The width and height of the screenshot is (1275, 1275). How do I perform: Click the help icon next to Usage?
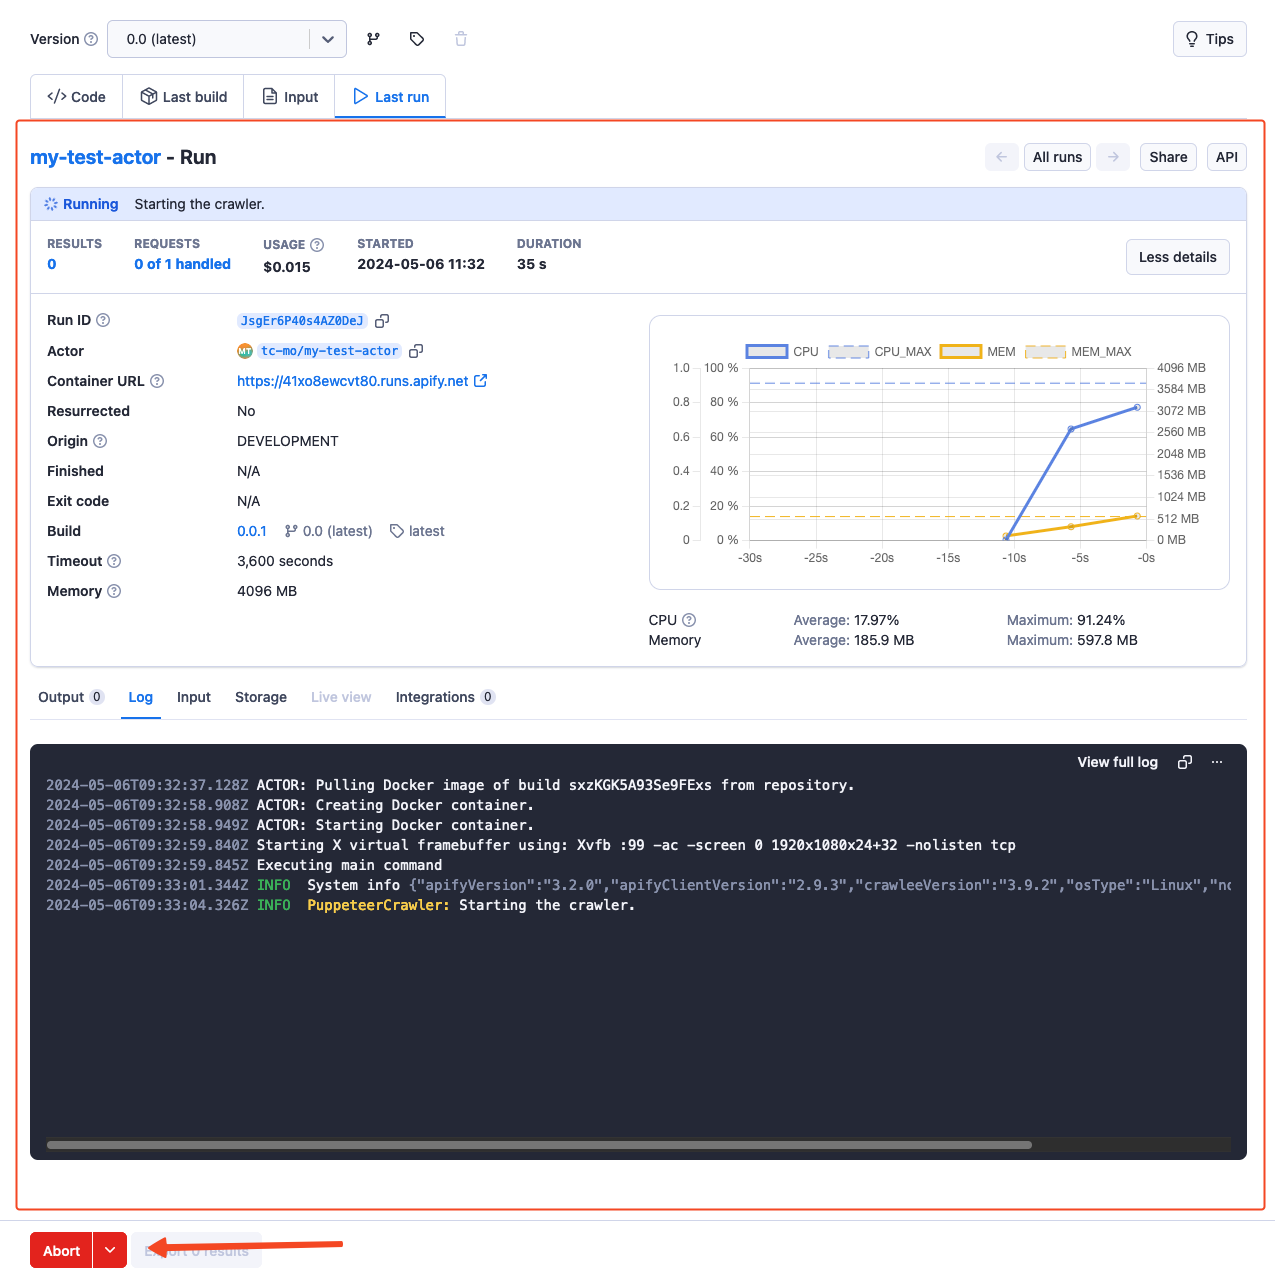pos(317,245)
